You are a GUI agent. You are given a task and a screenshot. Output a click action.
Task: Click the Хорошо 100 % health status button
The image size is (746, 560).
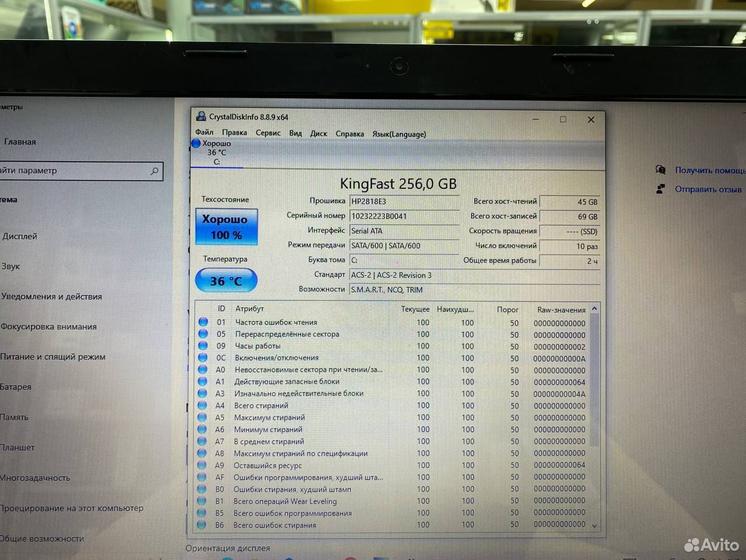[225, 227]
